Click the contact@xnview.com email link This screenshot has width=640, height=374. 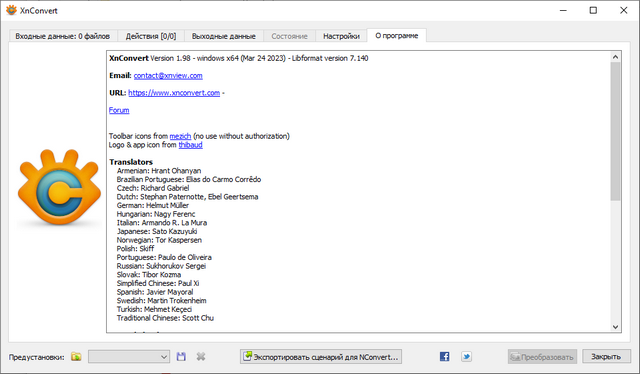click(168, 76)
